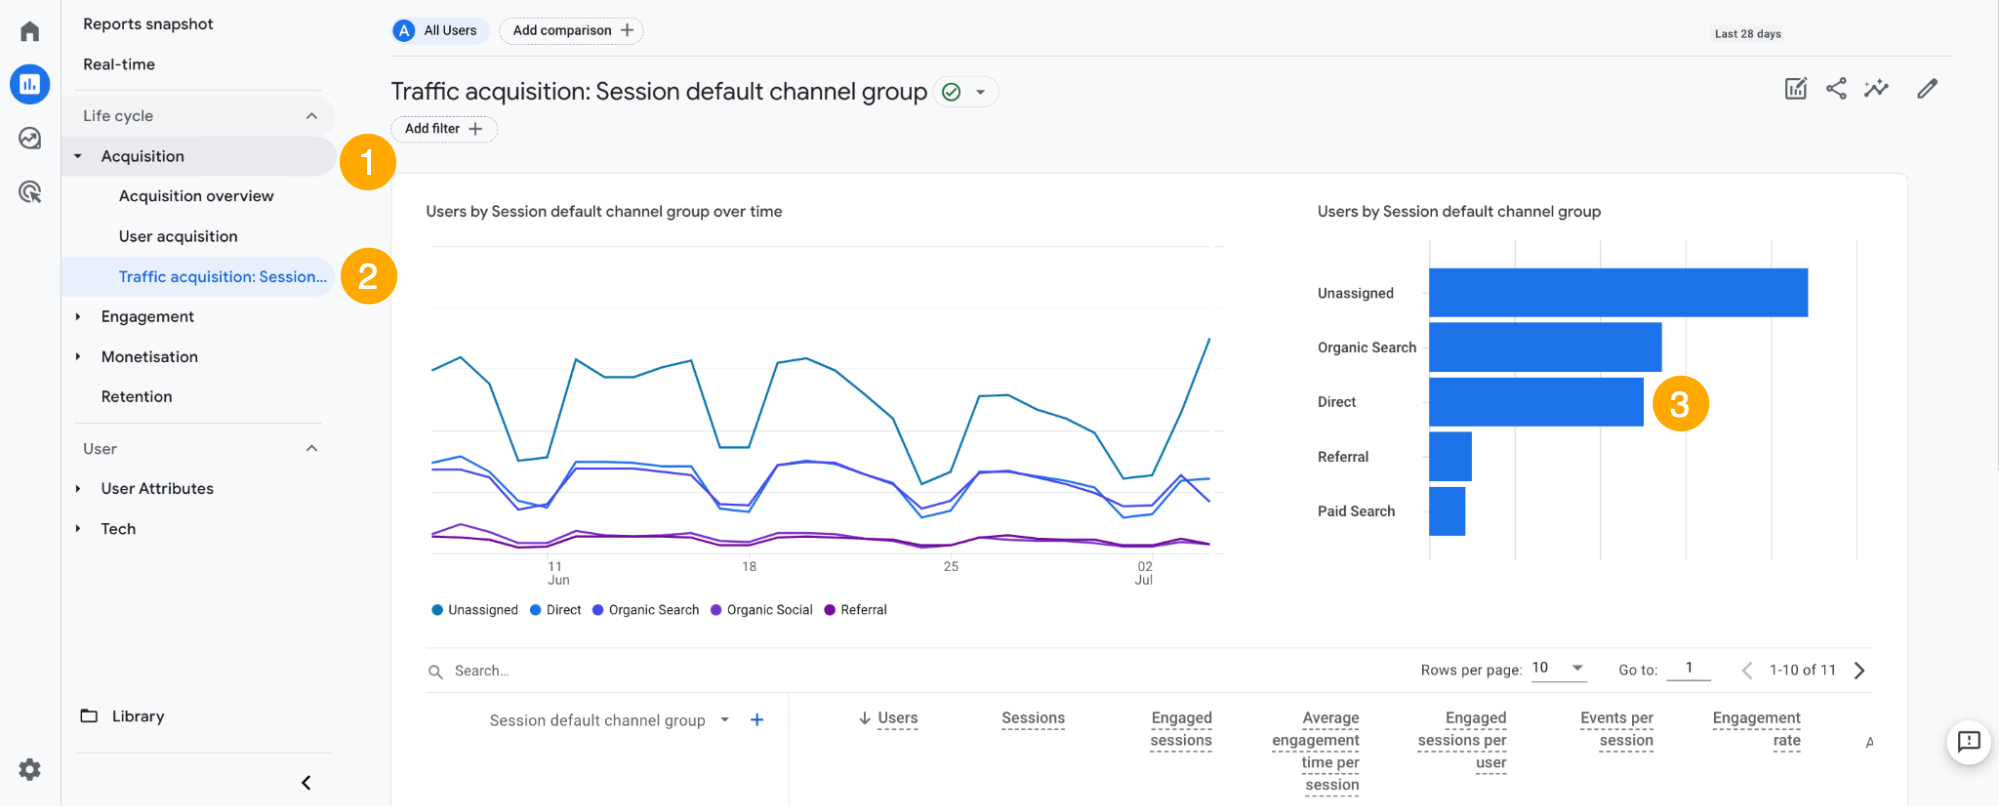Open Admin settings gear icon
Screen dimensions: 1999x807
click(30, 769)
